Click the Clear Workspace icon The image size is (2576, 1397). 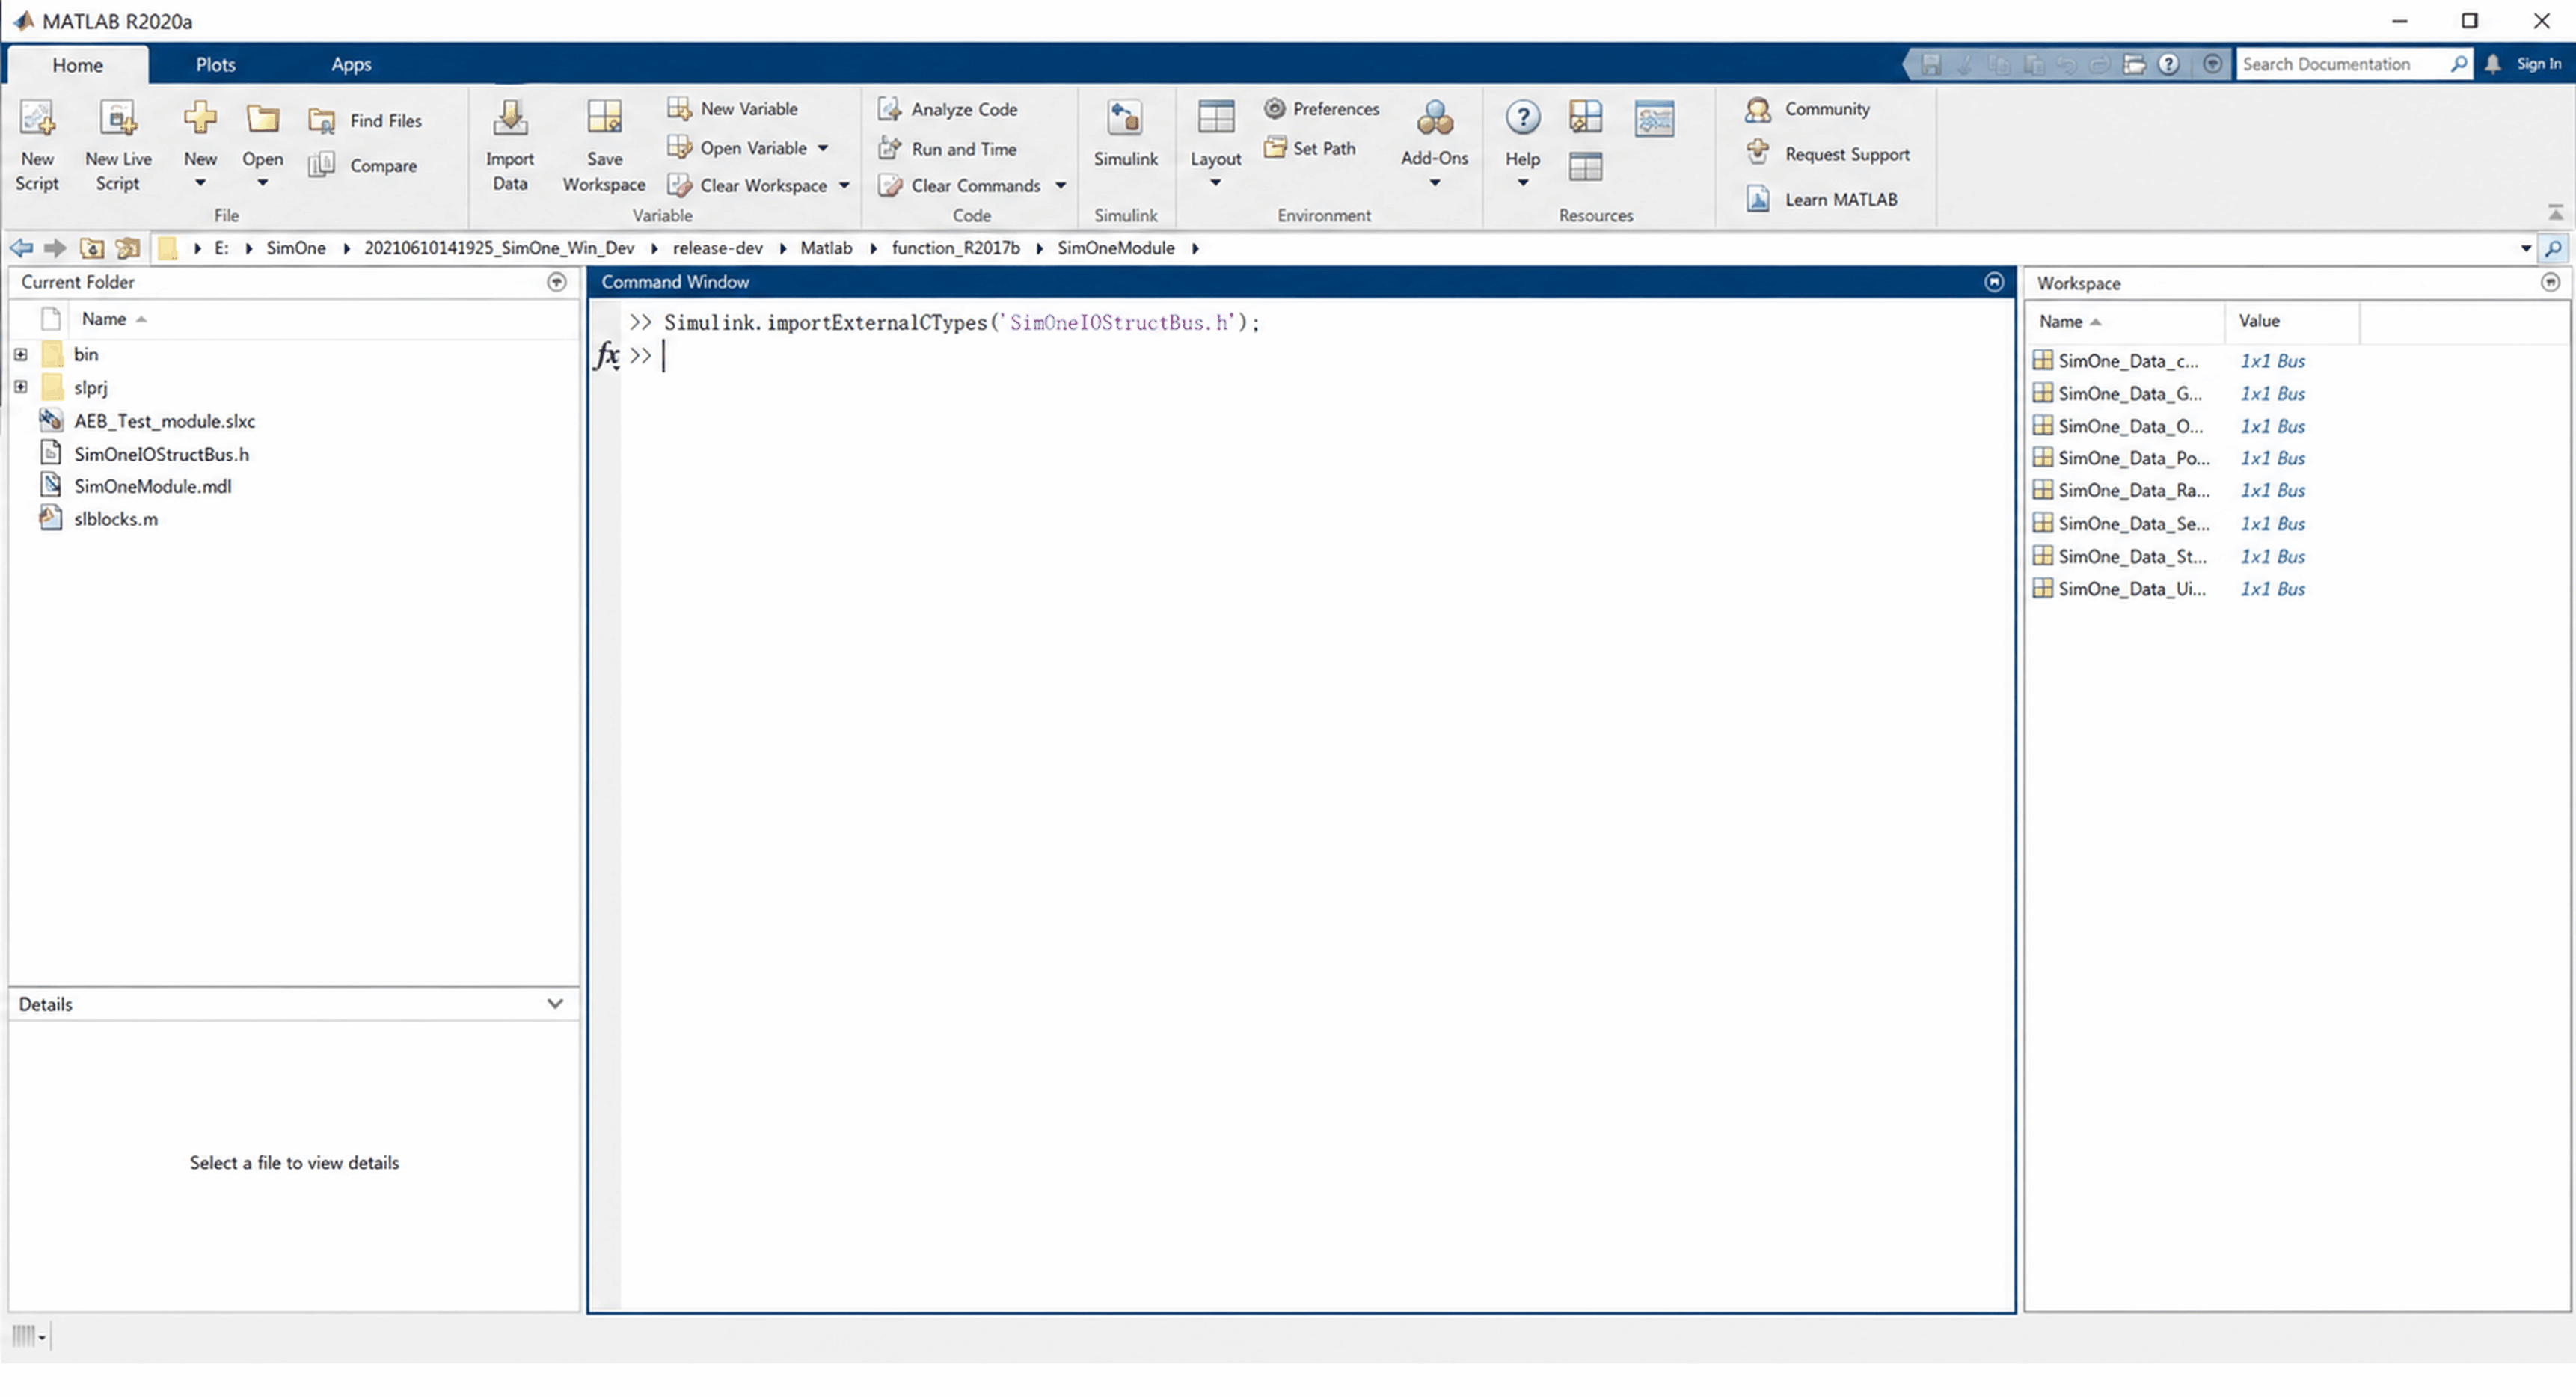(680, 186)
